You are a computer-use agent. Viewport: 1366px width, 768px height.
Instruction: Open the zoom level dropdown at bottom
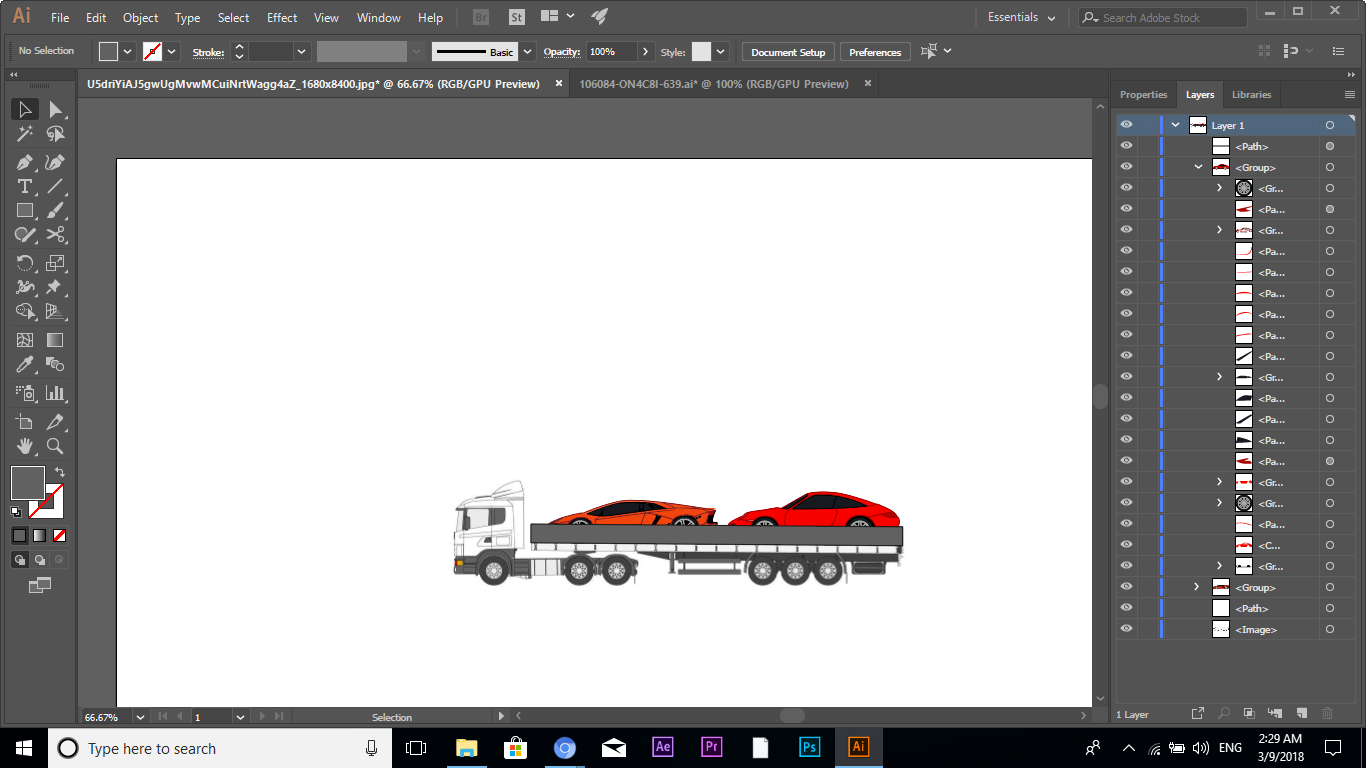coord(140,717)
